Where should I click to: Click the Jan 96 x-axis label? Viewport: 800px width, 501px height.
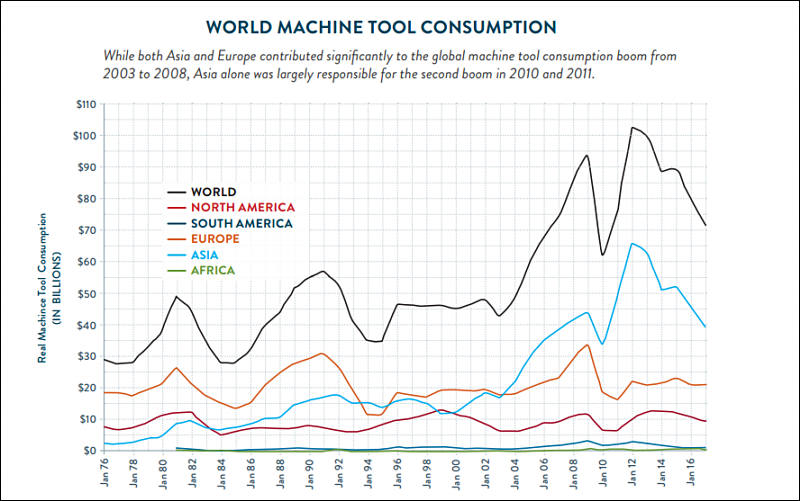pos(398,472)
